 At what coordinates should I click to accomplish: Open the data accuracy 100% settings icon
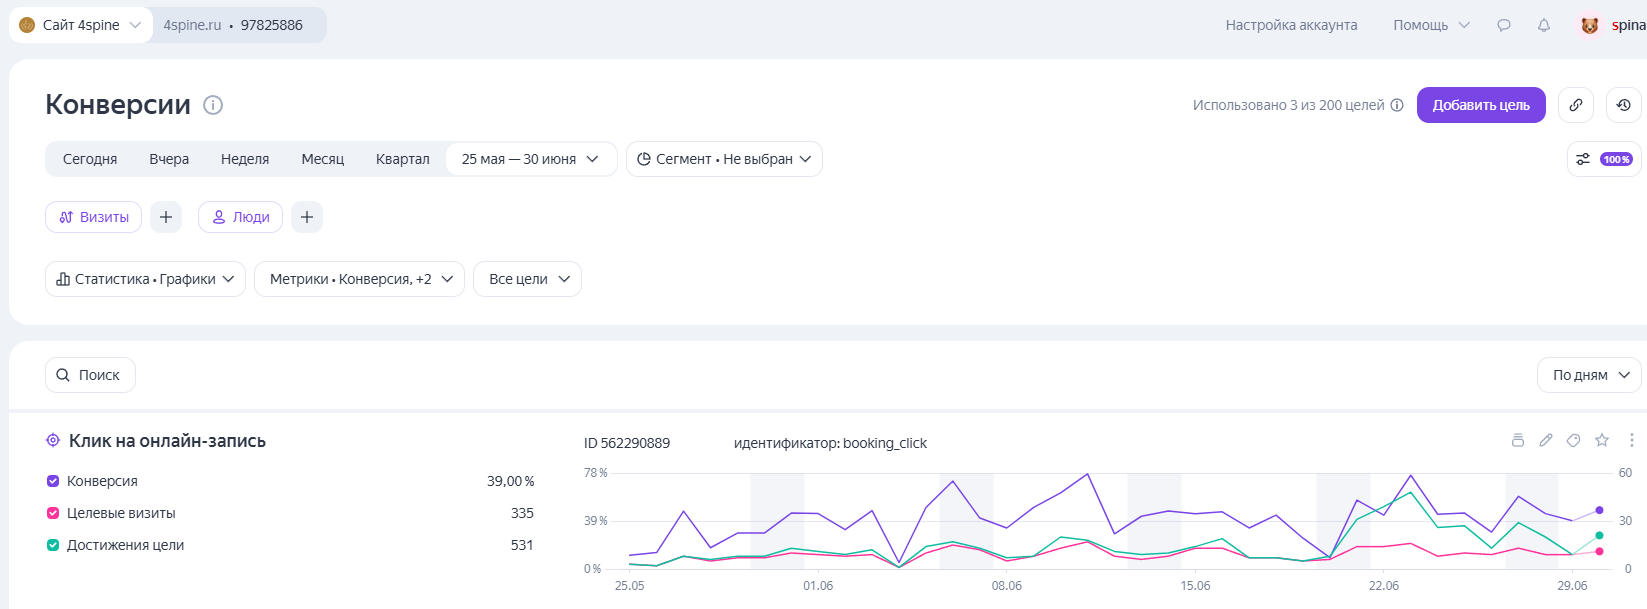pos(1604,159)
